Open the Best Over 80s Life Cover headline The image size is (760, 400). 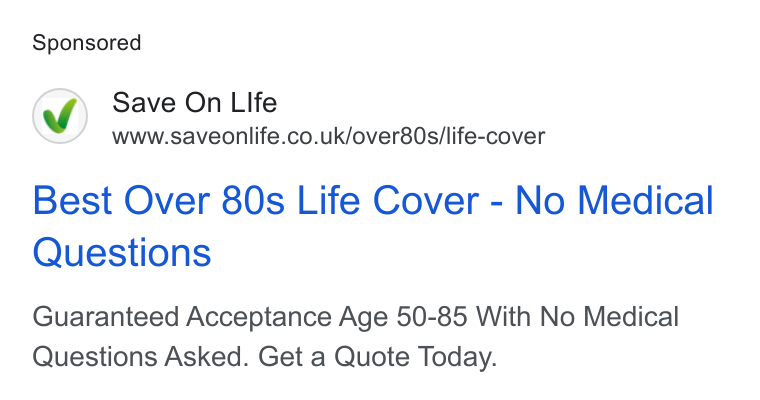[x=373, y=226]
